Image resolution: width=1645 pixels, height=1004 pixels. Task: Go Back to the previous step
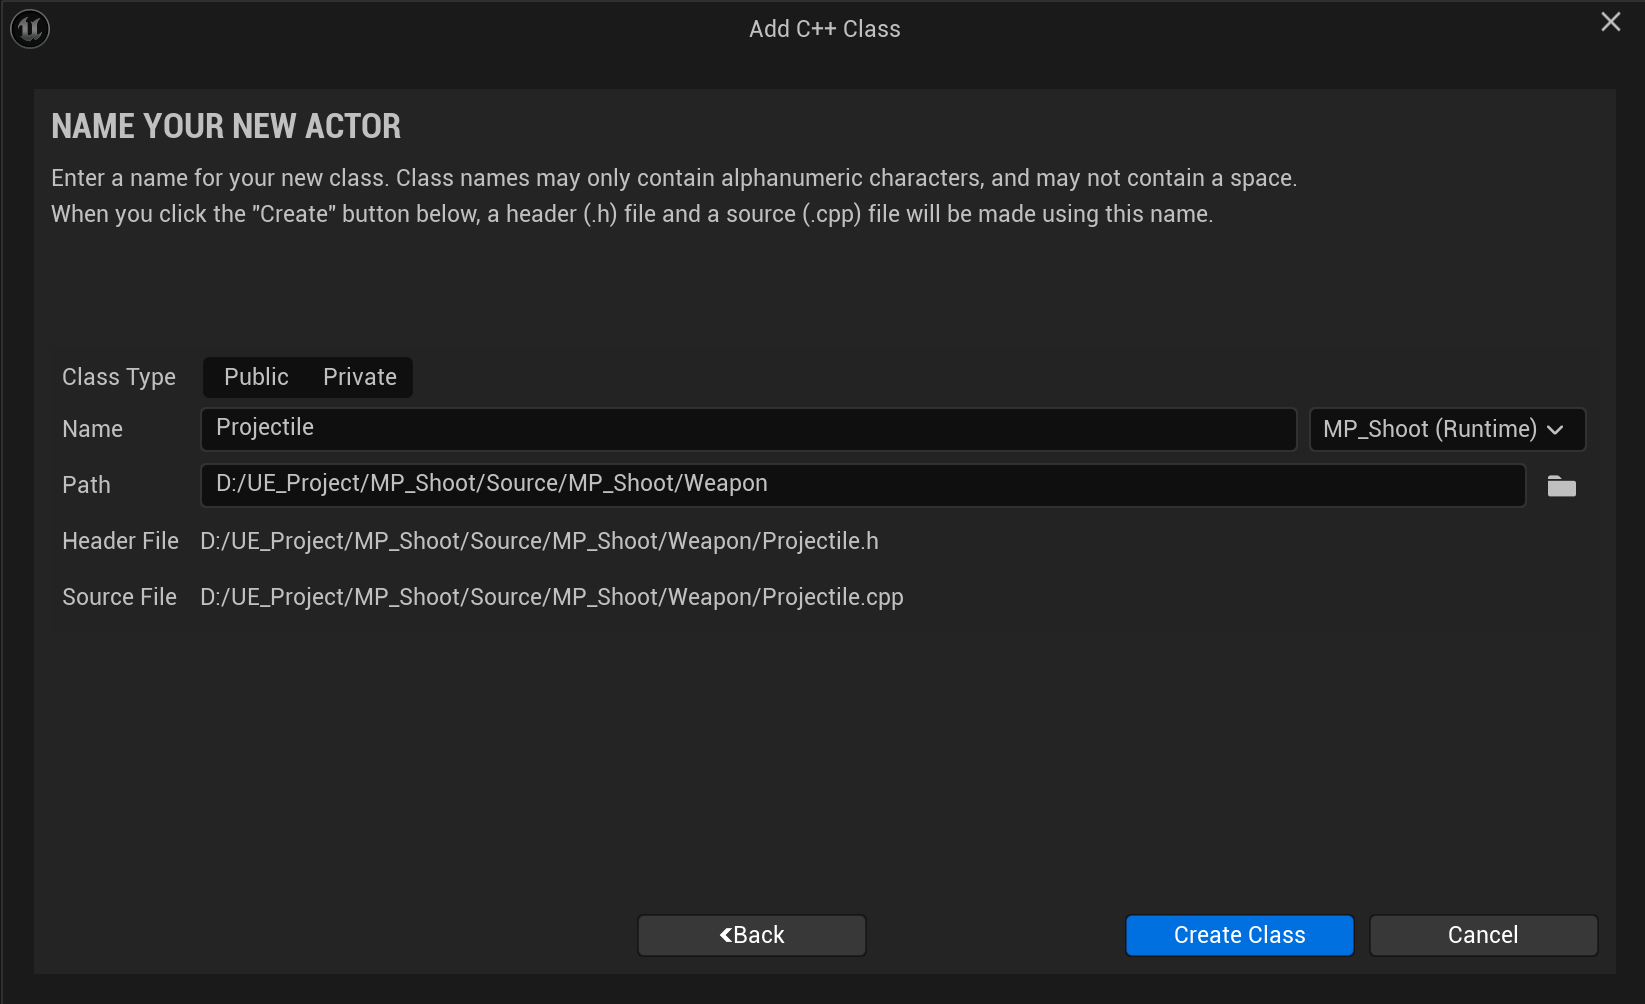[752, 935]
